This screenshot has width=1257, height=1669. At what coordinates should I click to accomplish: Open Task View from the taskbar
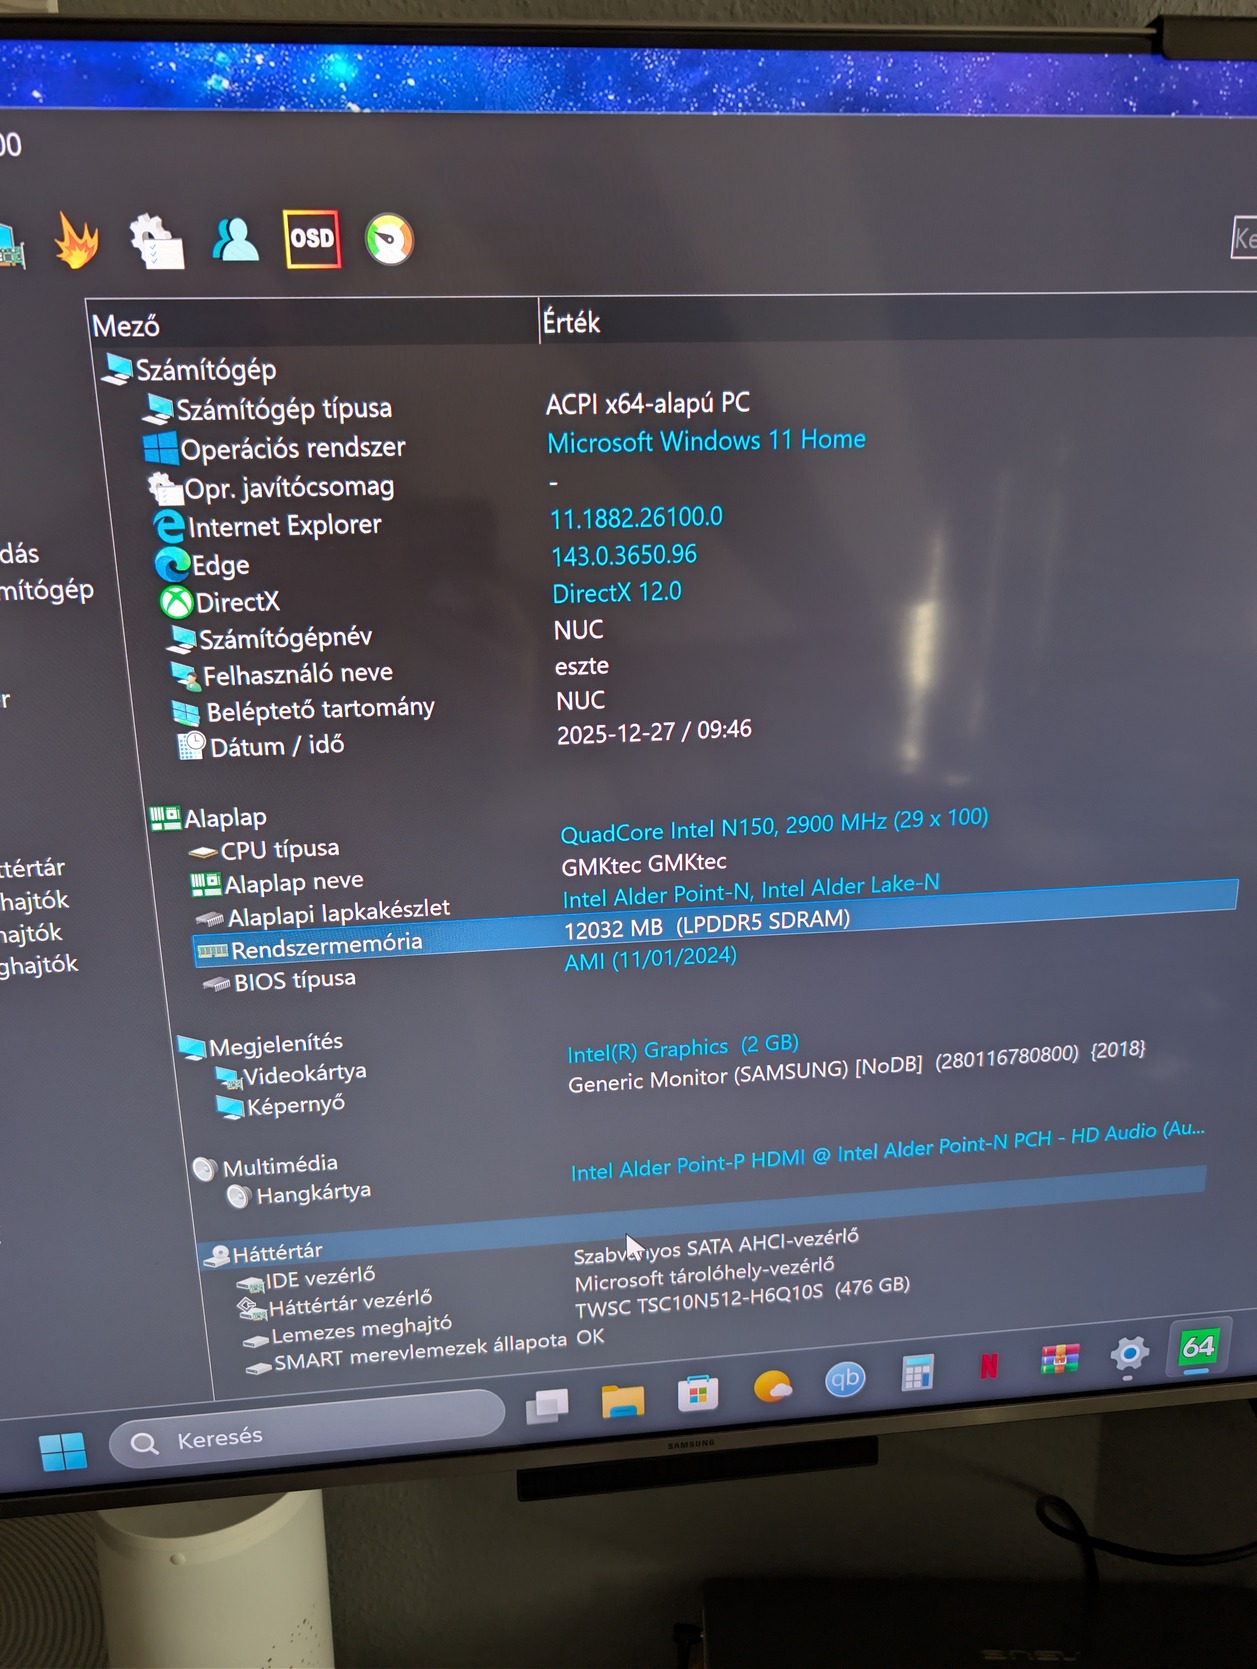coord(547,1406)
